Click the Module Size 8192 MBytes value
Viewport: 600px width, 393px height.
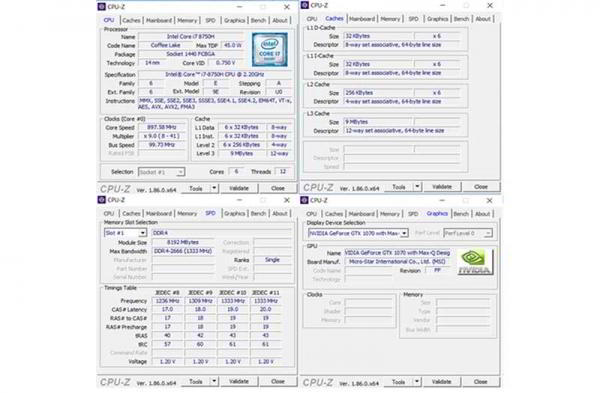(183, 242)
